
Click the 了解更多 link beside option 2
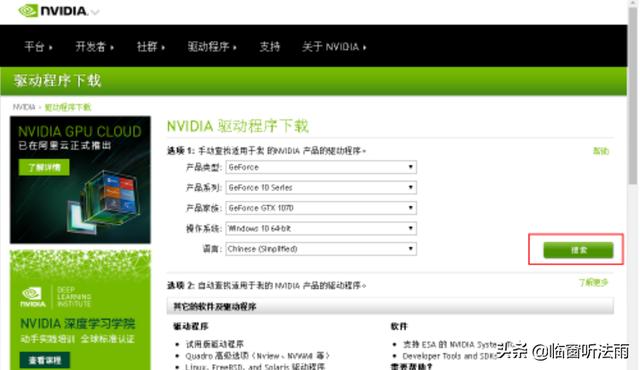coord(593,282)
